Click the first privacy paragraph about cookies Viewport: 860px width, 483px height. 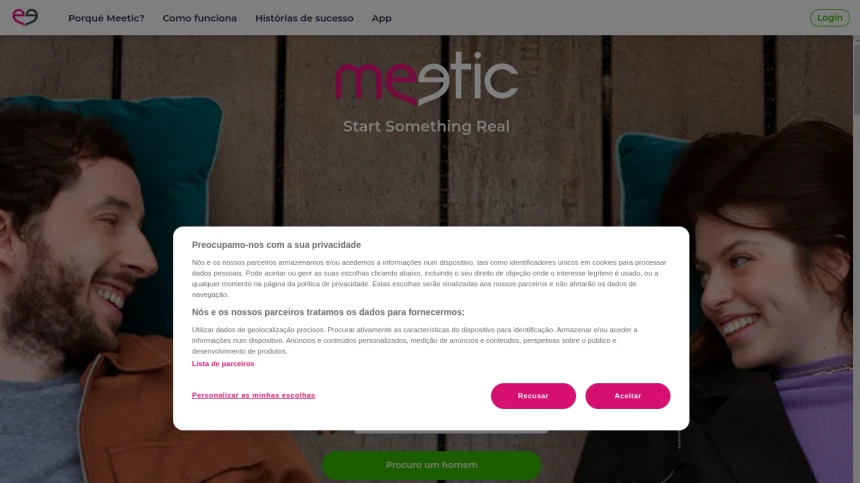[429, 279]
